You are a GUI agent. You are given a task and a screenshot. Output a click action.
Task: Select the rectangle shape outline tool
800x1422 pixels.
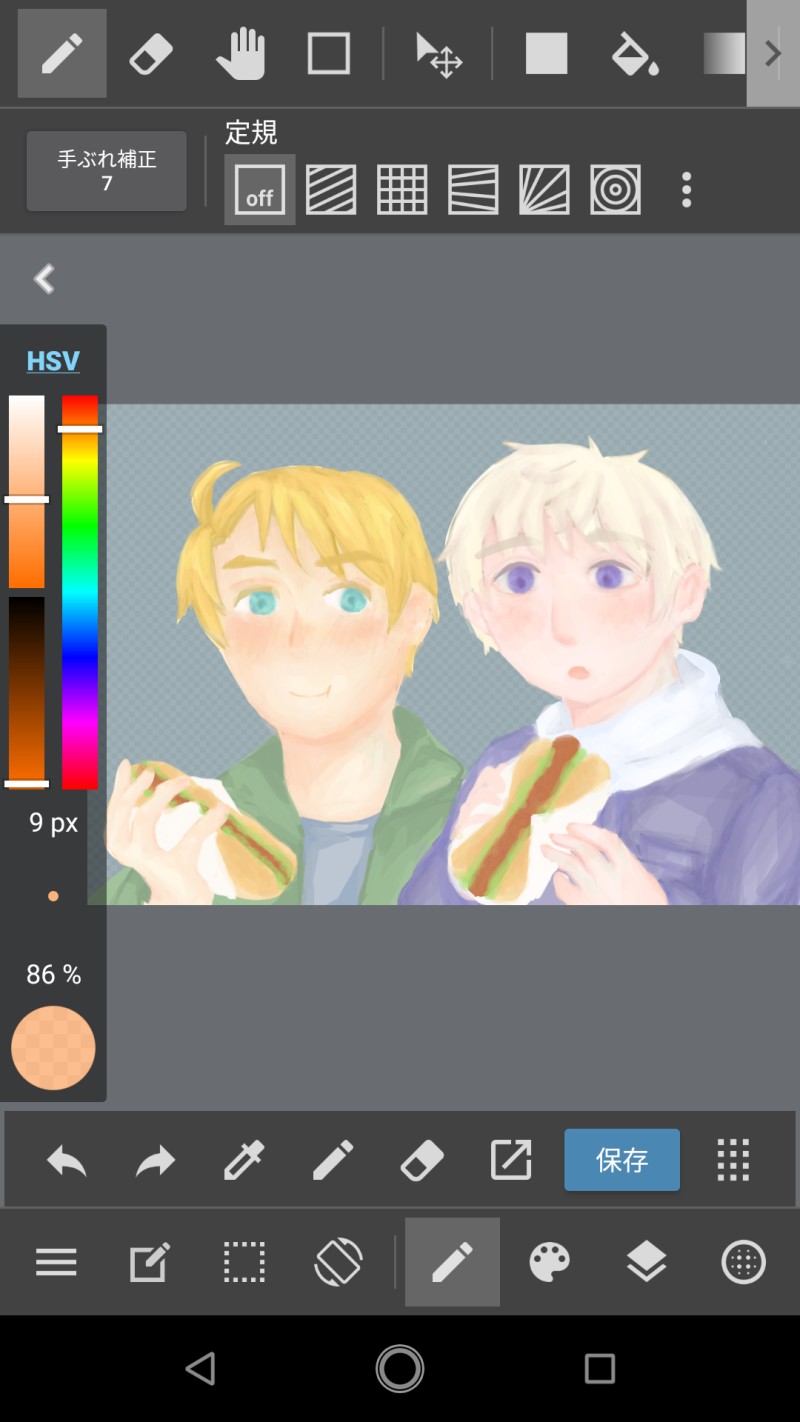click(x=328, y=53)
